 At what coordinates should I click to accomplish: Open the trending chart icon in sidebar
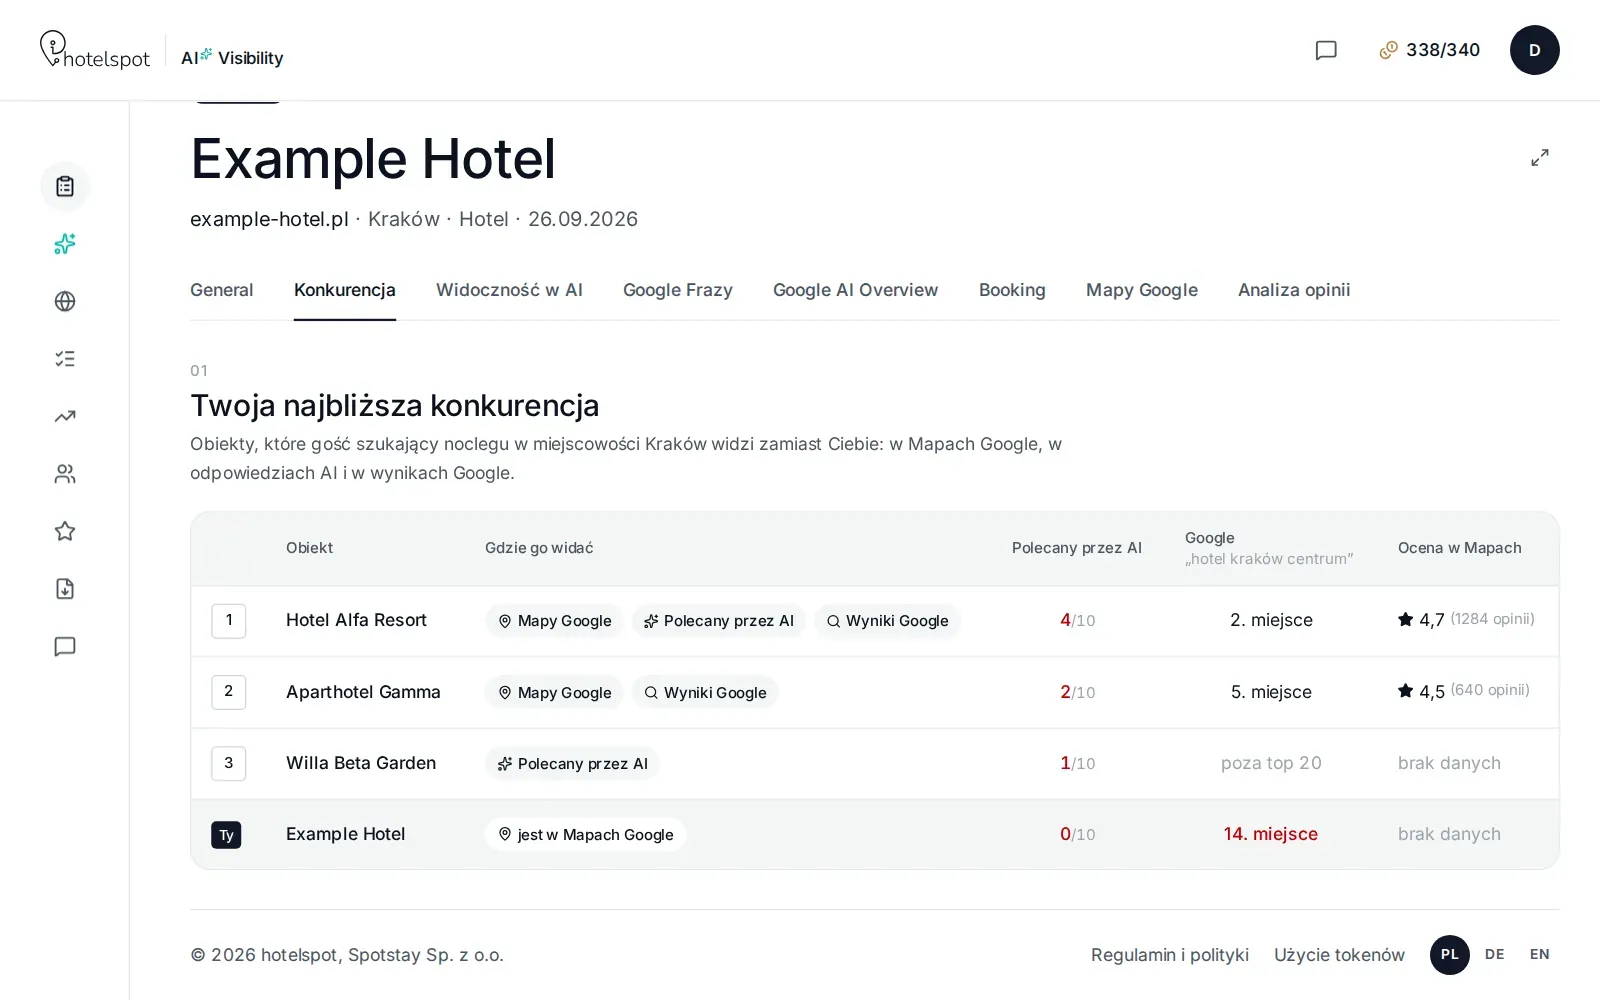pos(65,416)
